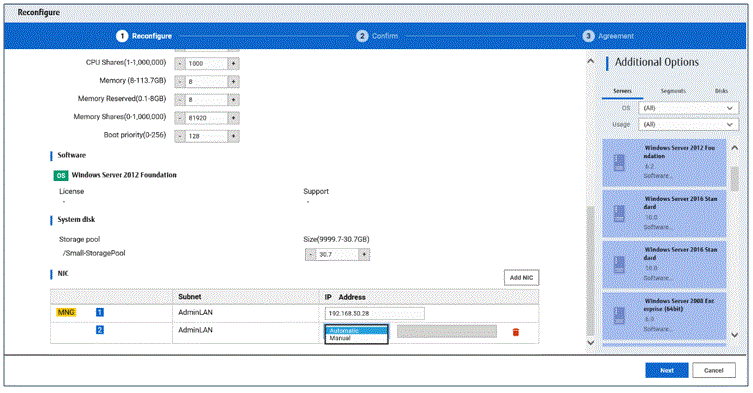This screenshot has height=393, width=753.
Task: Click the server list scrollbar thumb
Action: tap(735, 179)
